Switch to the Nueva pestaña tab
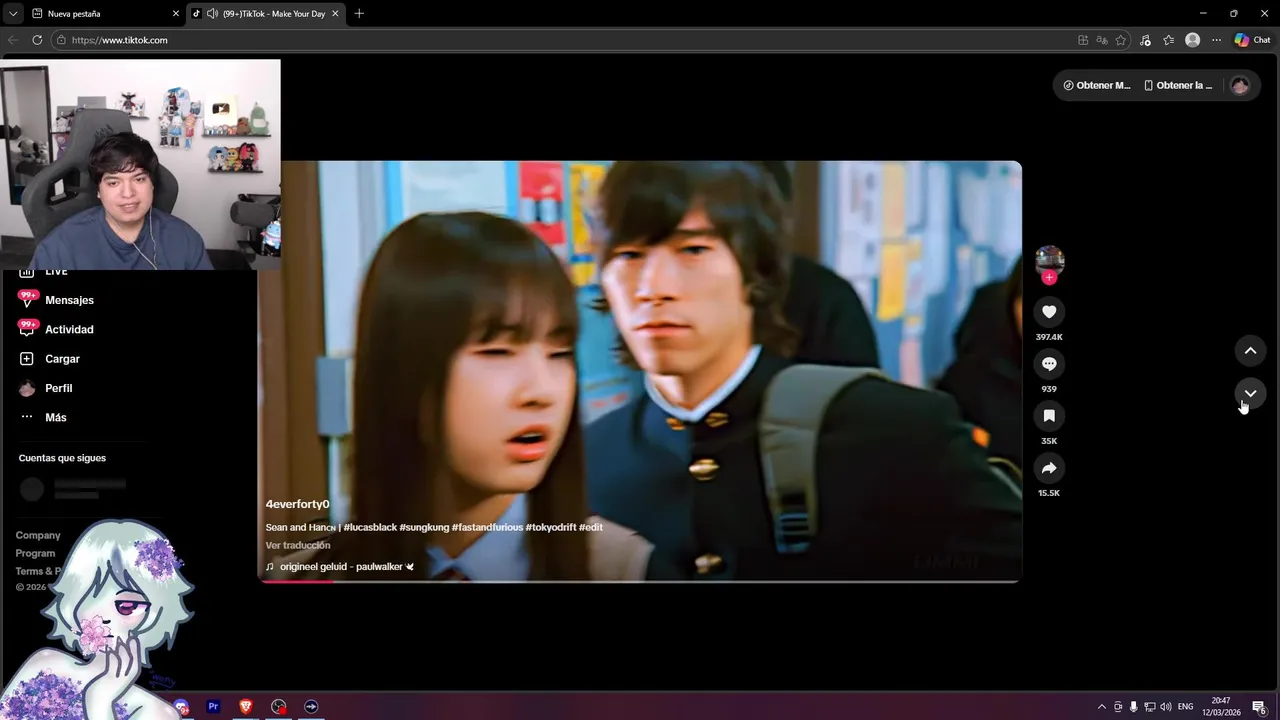The height and width of the screenshot is (720, 1280). [104, 13]
